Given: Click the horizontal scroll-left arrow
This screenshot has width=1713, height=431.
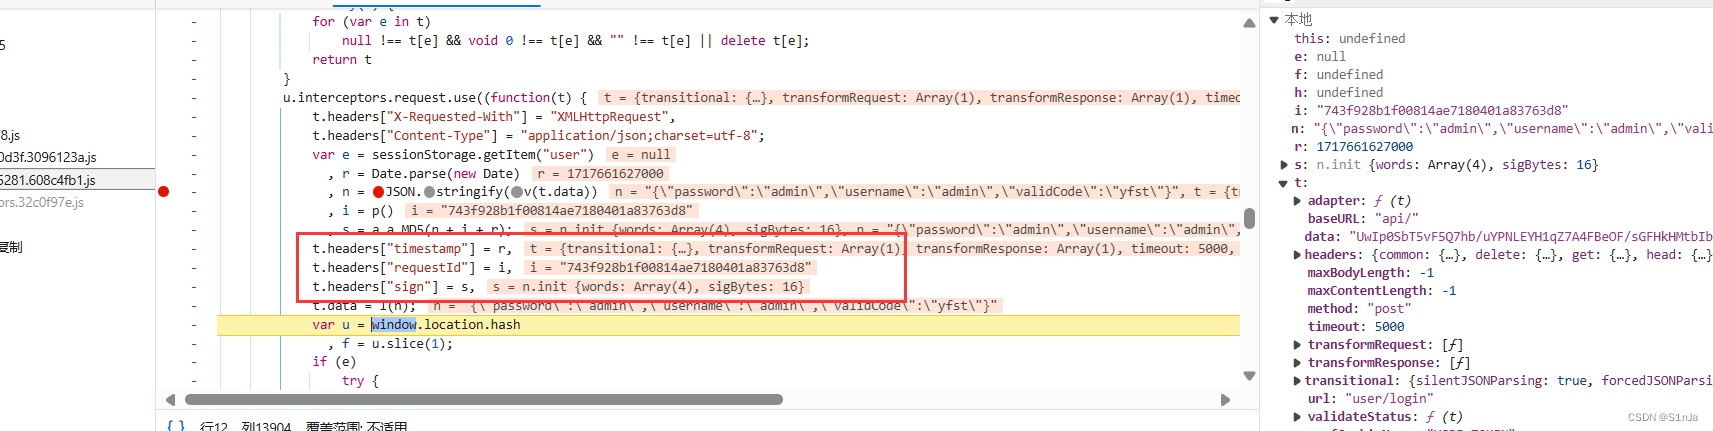Looking at the screenshot, I should 170,400.
